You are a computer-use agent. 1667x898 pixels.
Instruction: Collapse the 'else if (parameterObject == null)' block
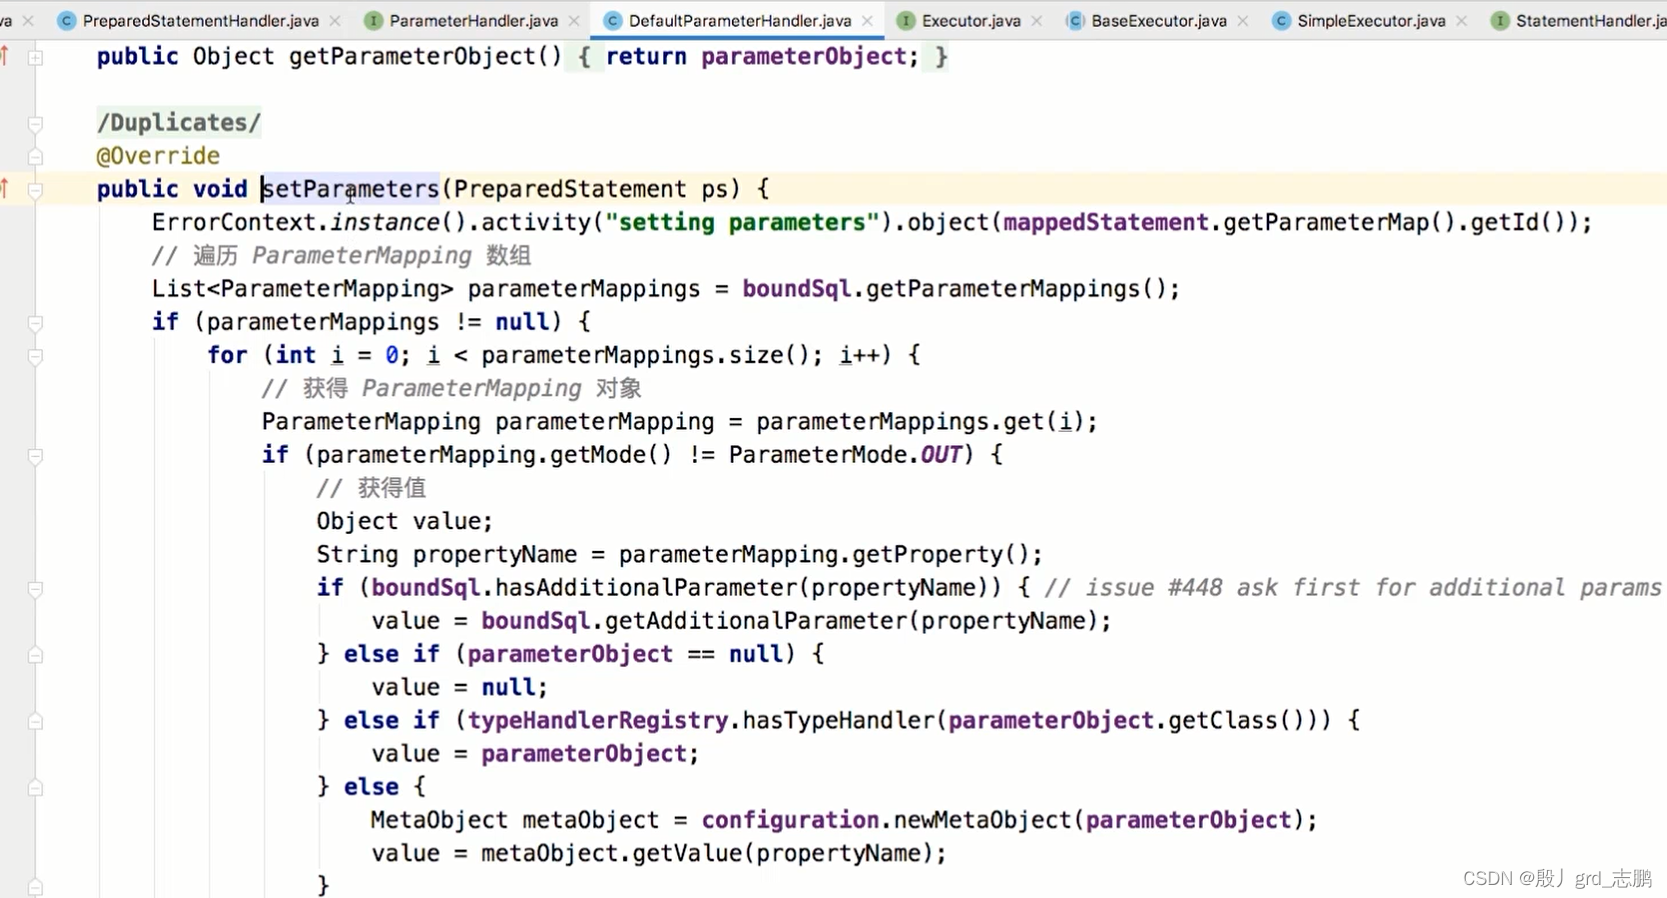click(35, 654)
